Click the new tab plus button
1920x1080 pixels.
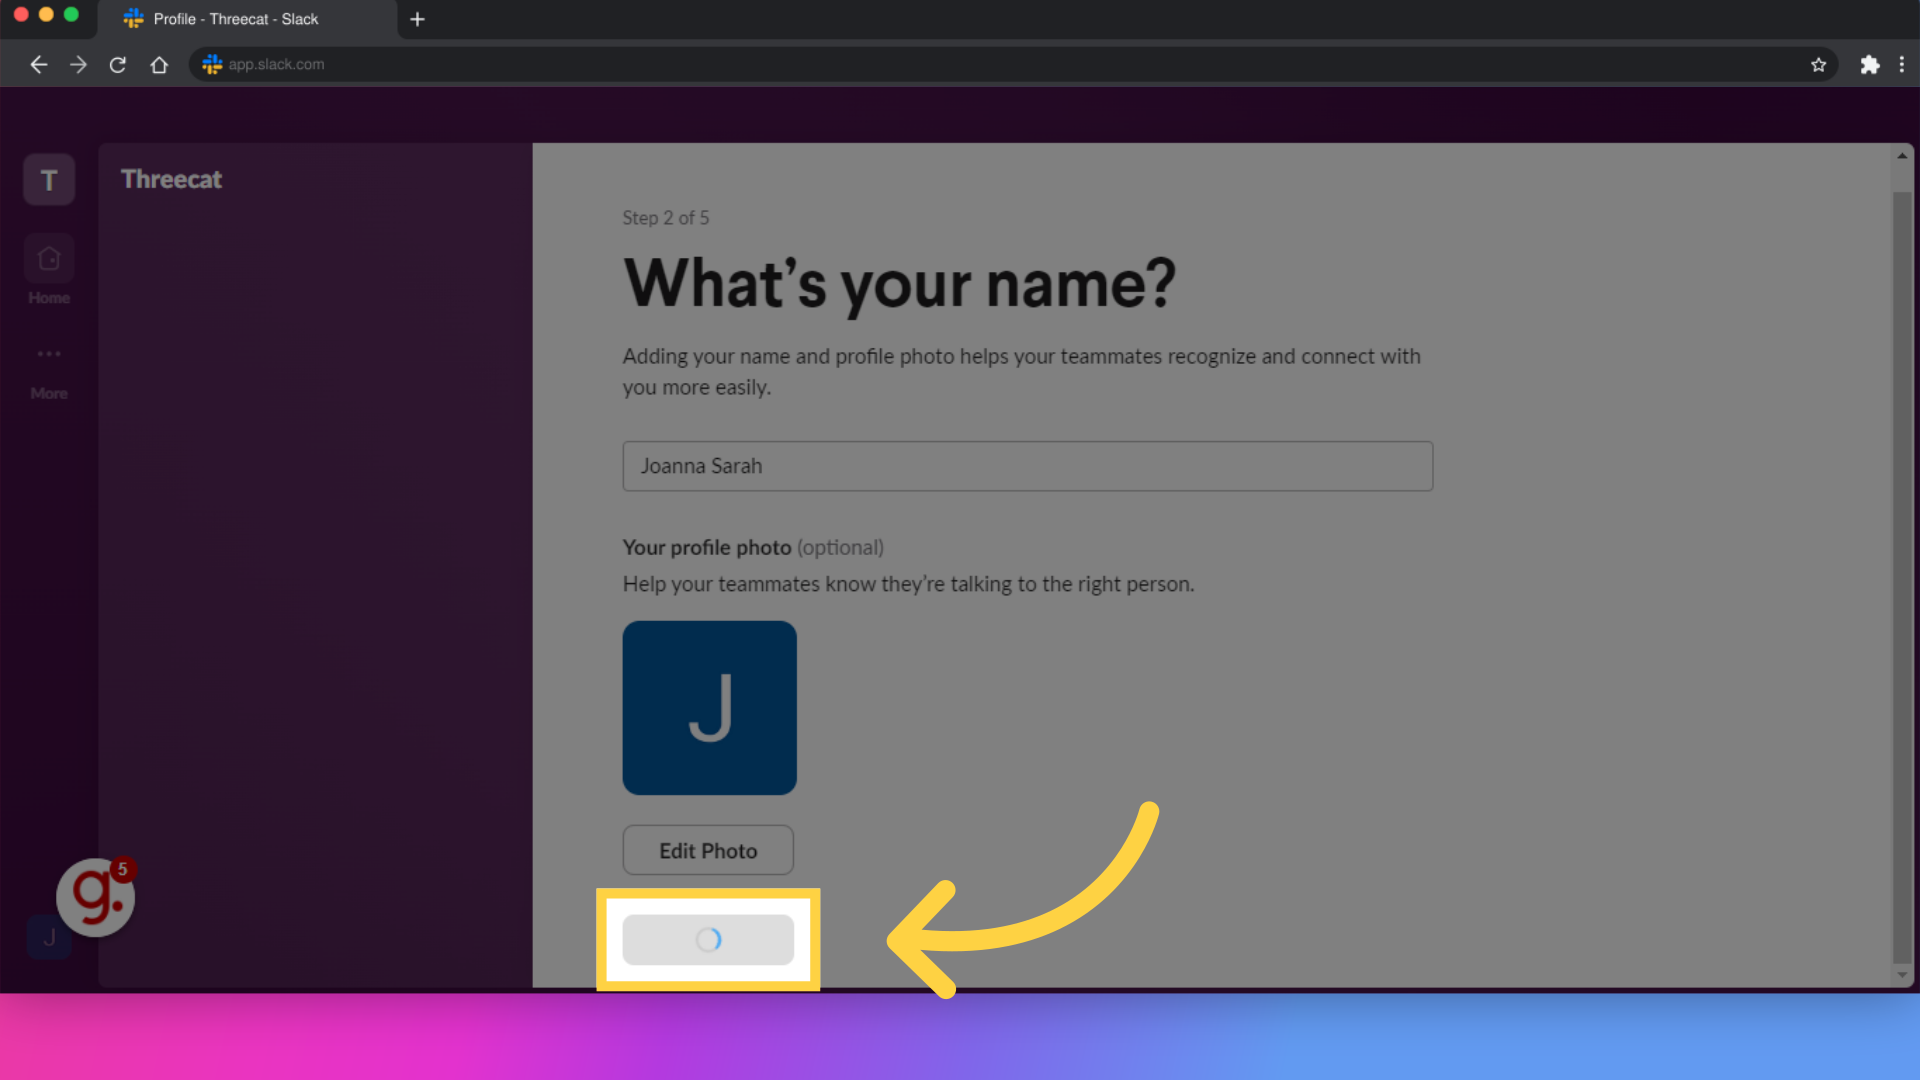pos(419,18)
